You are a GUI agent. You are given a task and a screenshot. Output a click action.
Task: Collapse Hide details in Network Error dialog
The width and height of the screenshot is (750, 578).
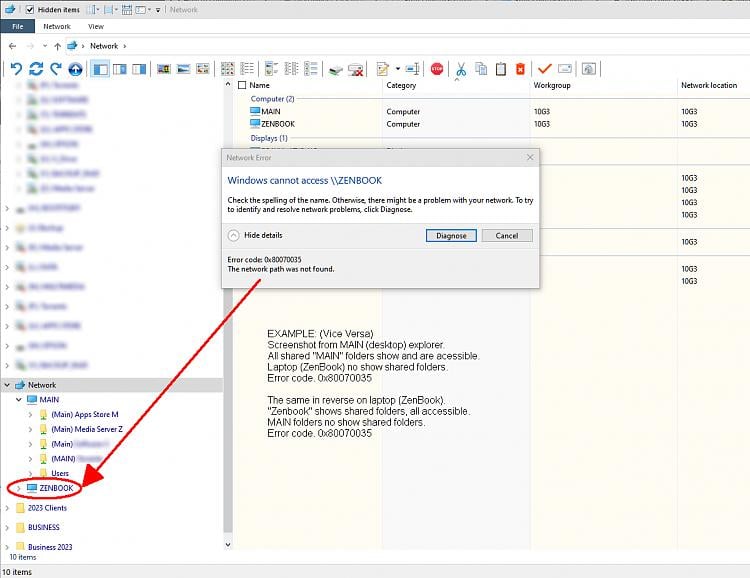pos(233,235)
